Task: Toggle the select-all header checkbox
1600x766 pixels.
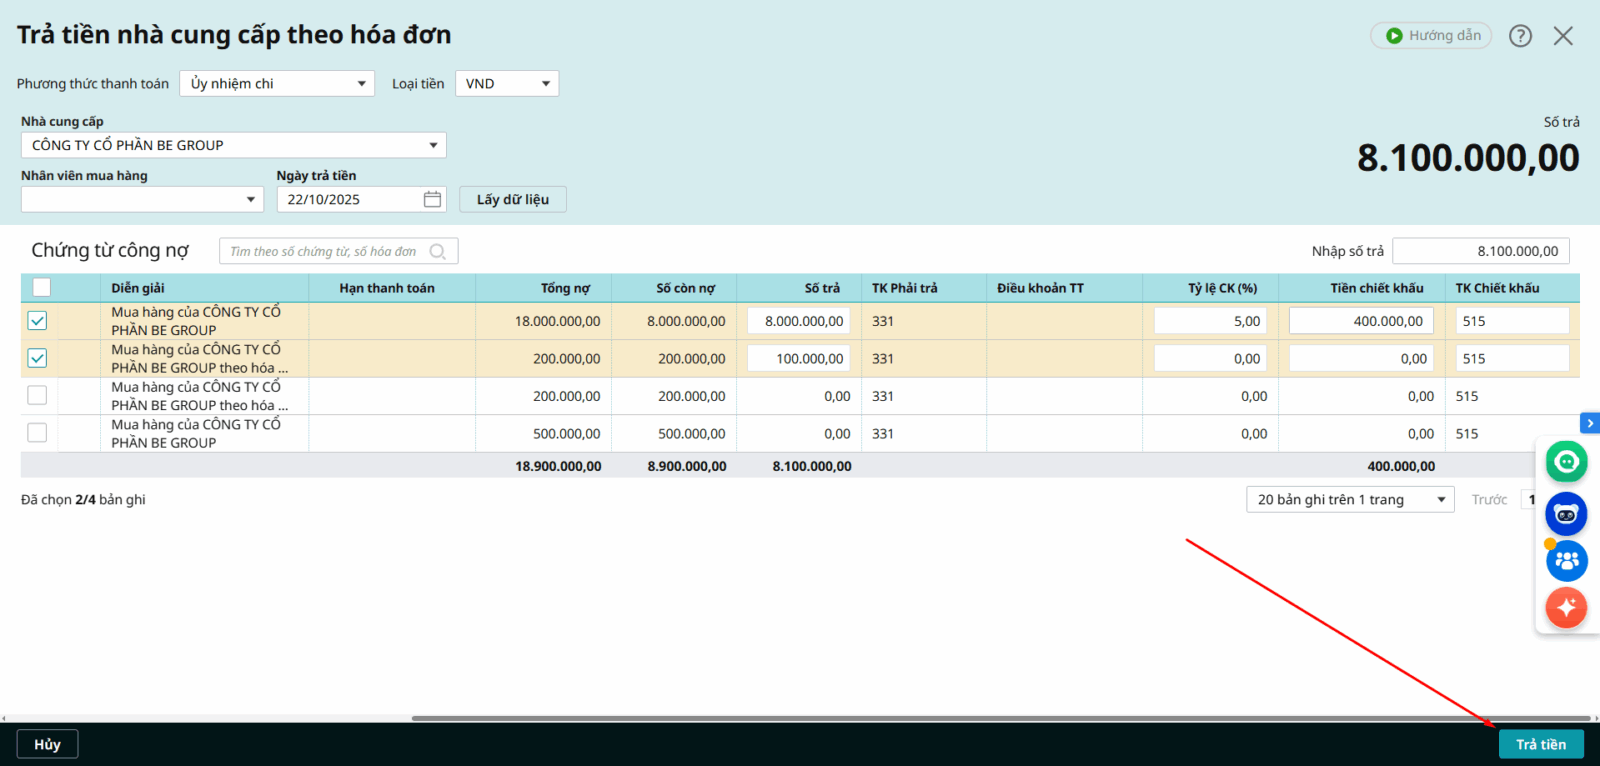Action: [41, 288]
